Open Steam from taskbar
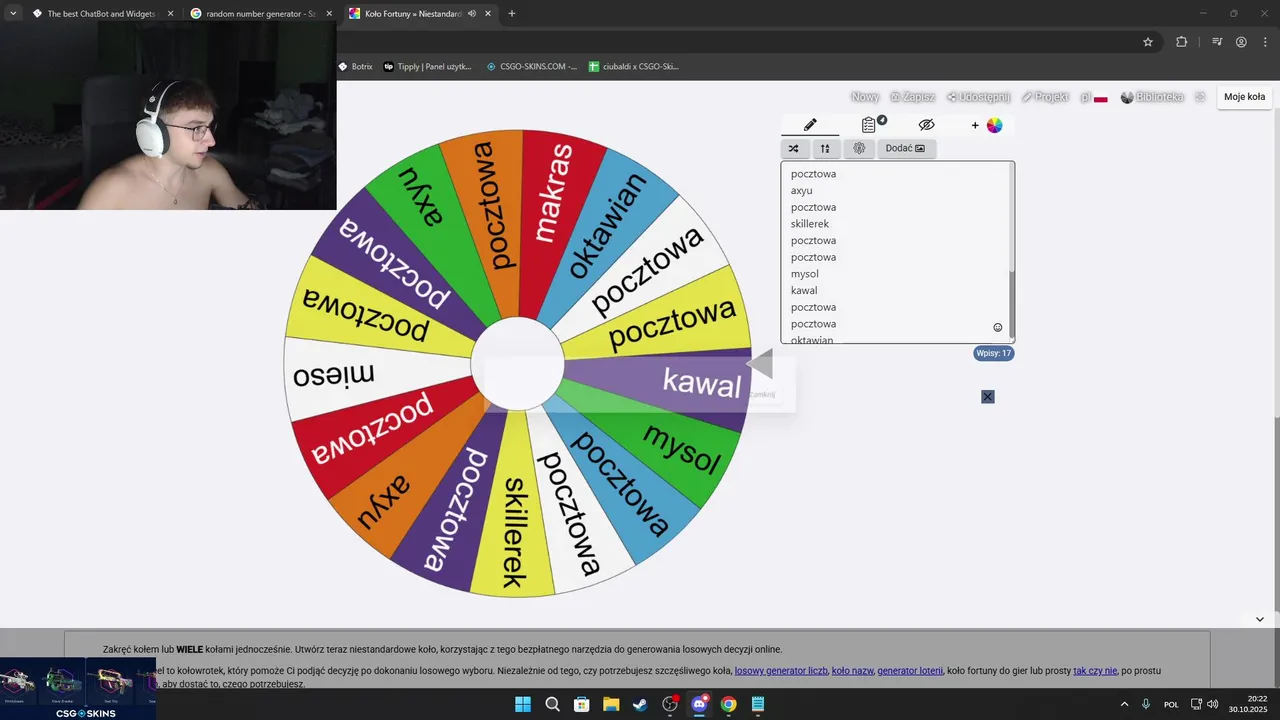This screenshot has width=1280, height=720. 640,704
